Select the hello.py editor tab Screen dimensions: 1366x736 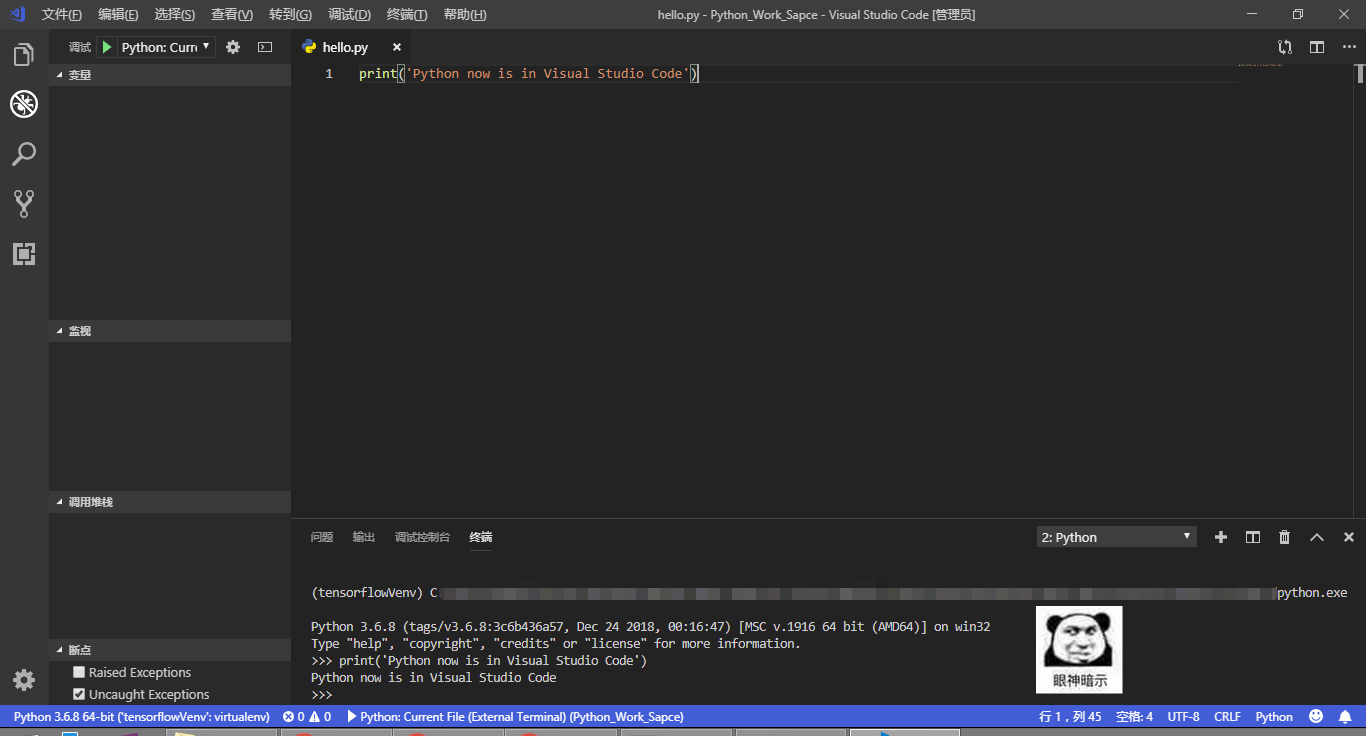352,47
